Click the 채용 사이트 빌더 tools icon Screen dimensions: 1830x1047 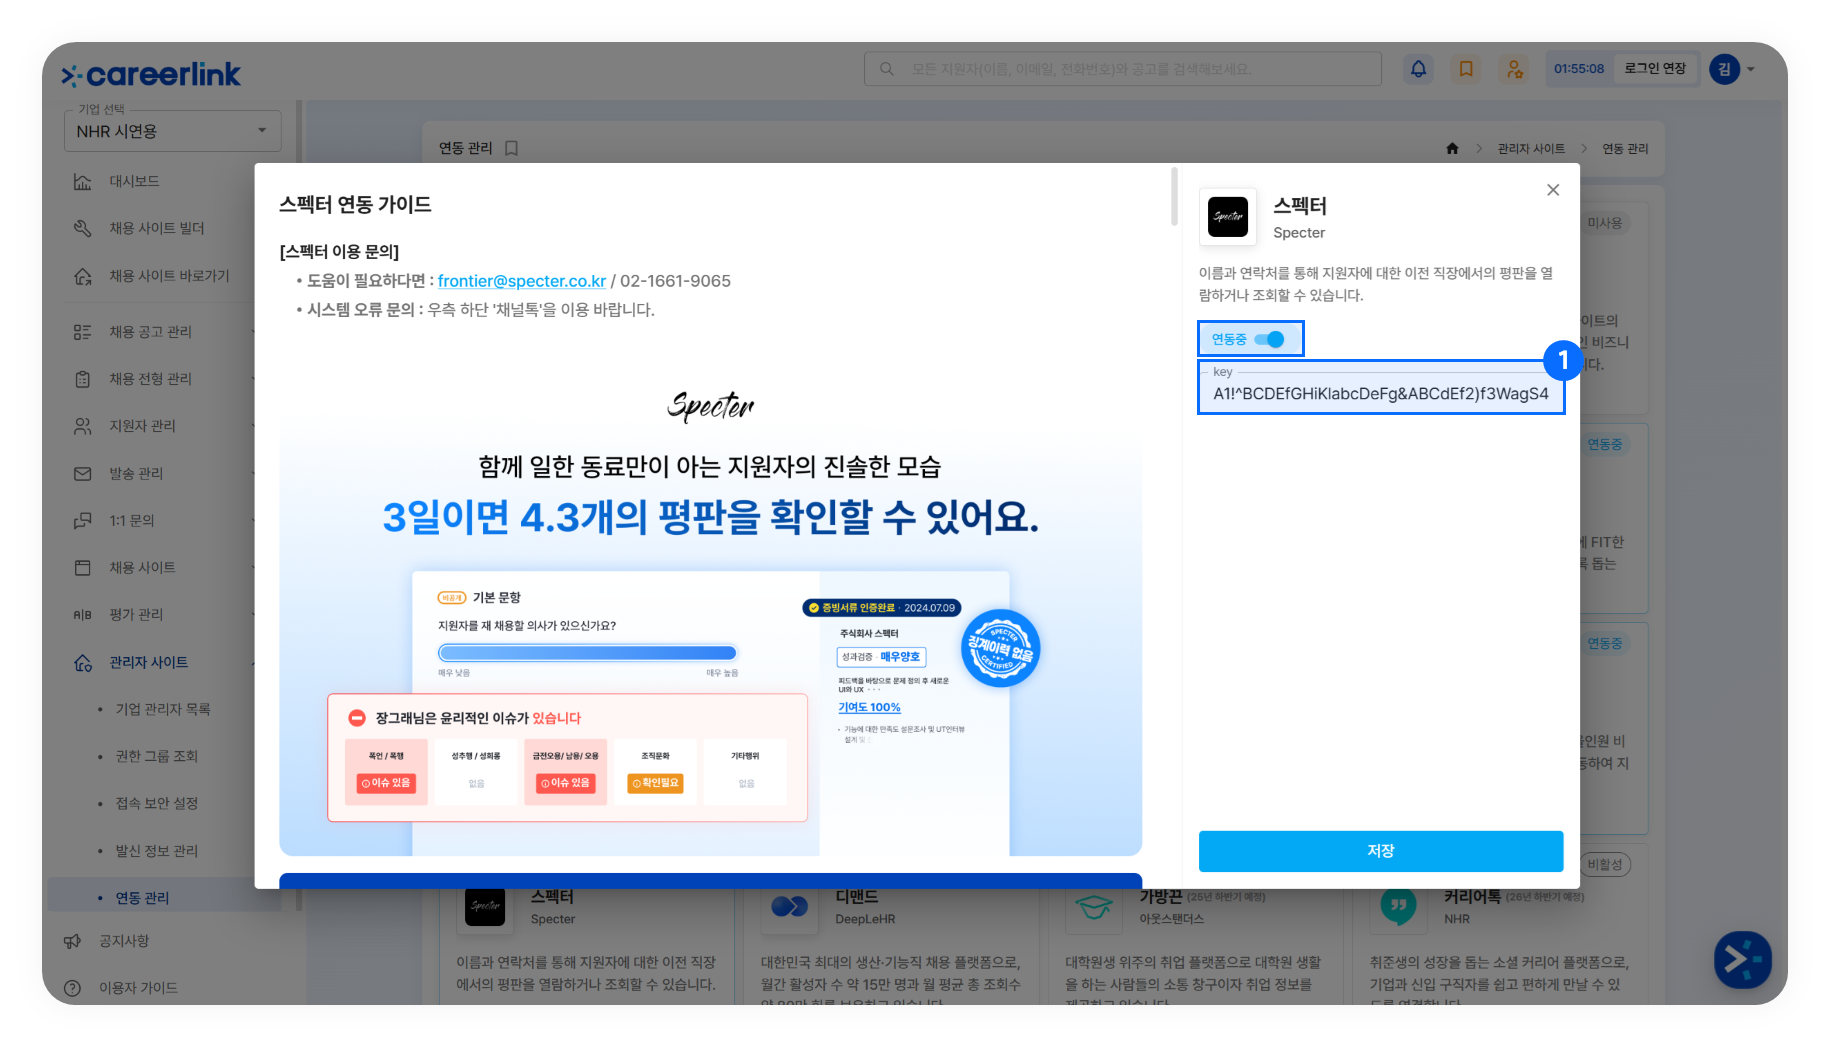83,228
